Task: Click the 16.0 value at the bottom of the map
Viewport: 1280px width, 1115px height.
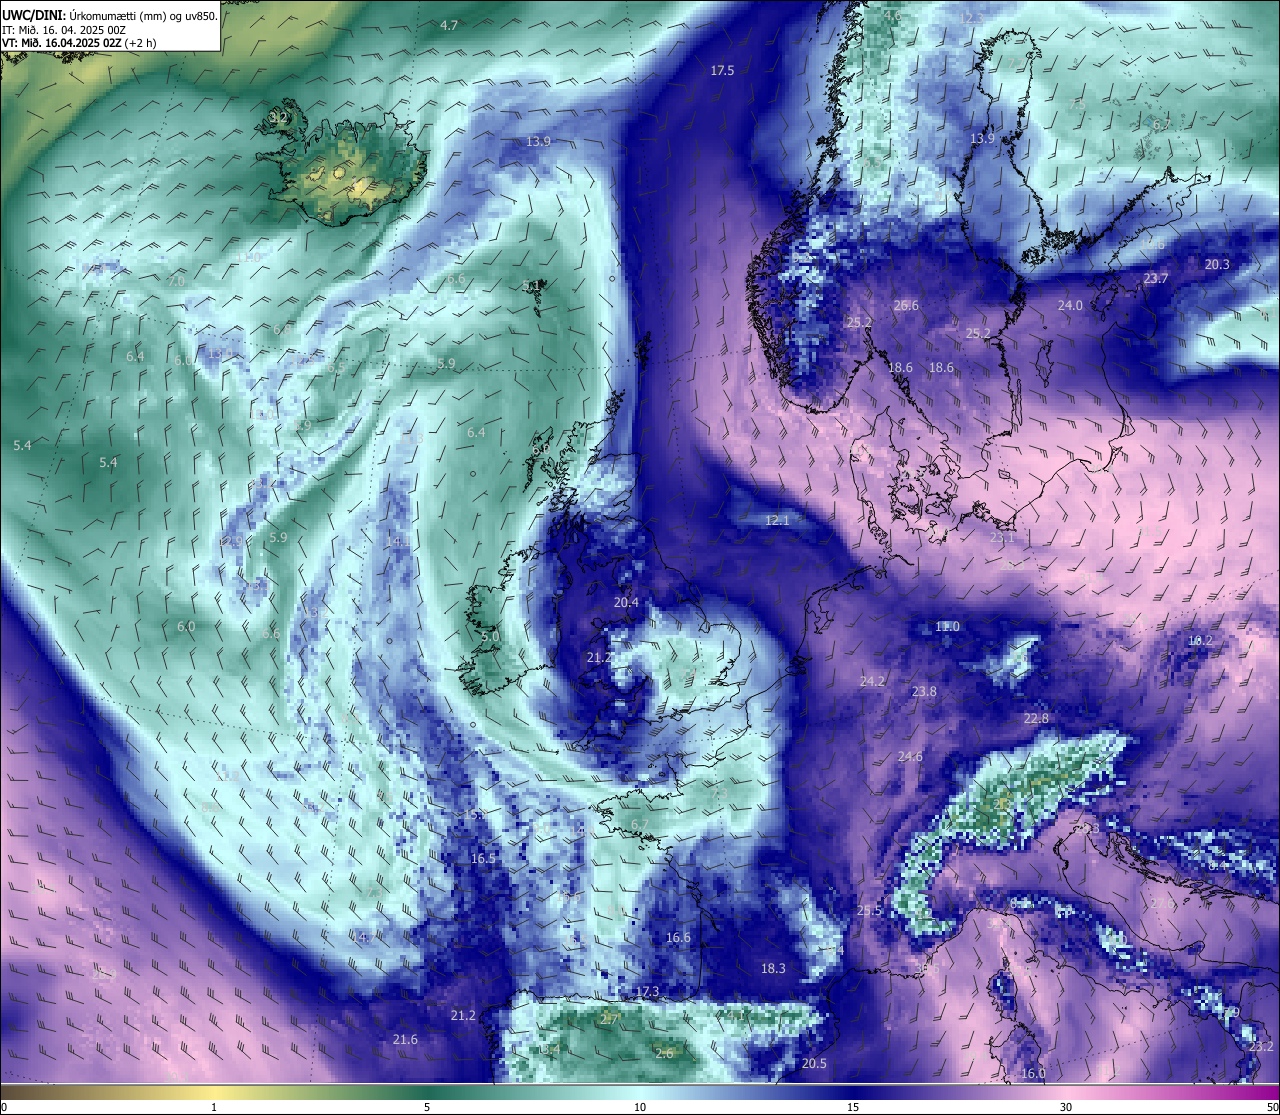Action: [x=1033, y=1073]
